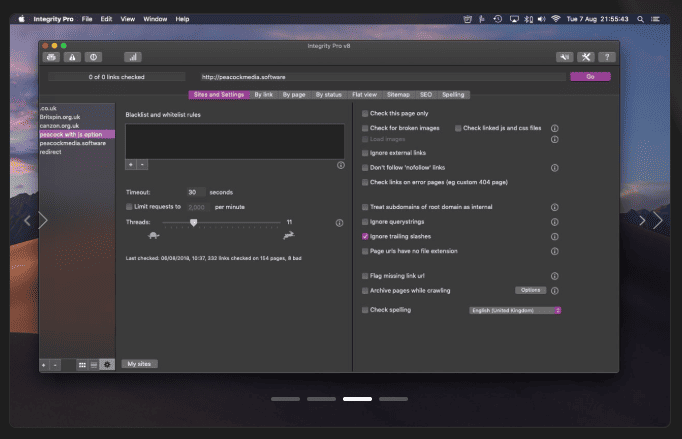This screenshot has height=439, width=682.
Task: Switch to the By link tab
Action: click(264, 95)
